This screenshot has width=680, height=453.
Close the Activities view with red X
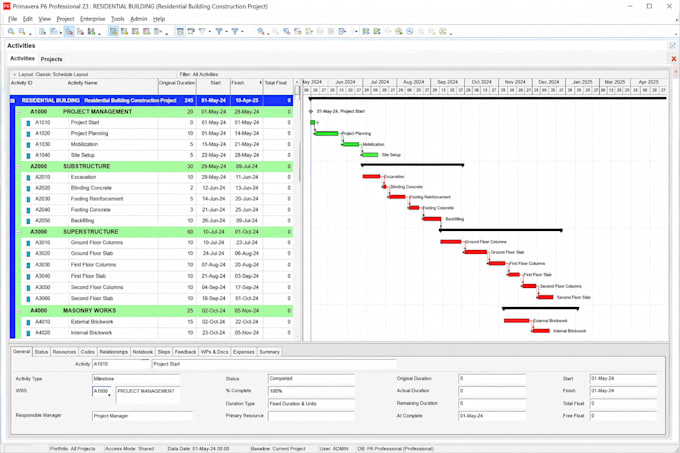(673, 59)
